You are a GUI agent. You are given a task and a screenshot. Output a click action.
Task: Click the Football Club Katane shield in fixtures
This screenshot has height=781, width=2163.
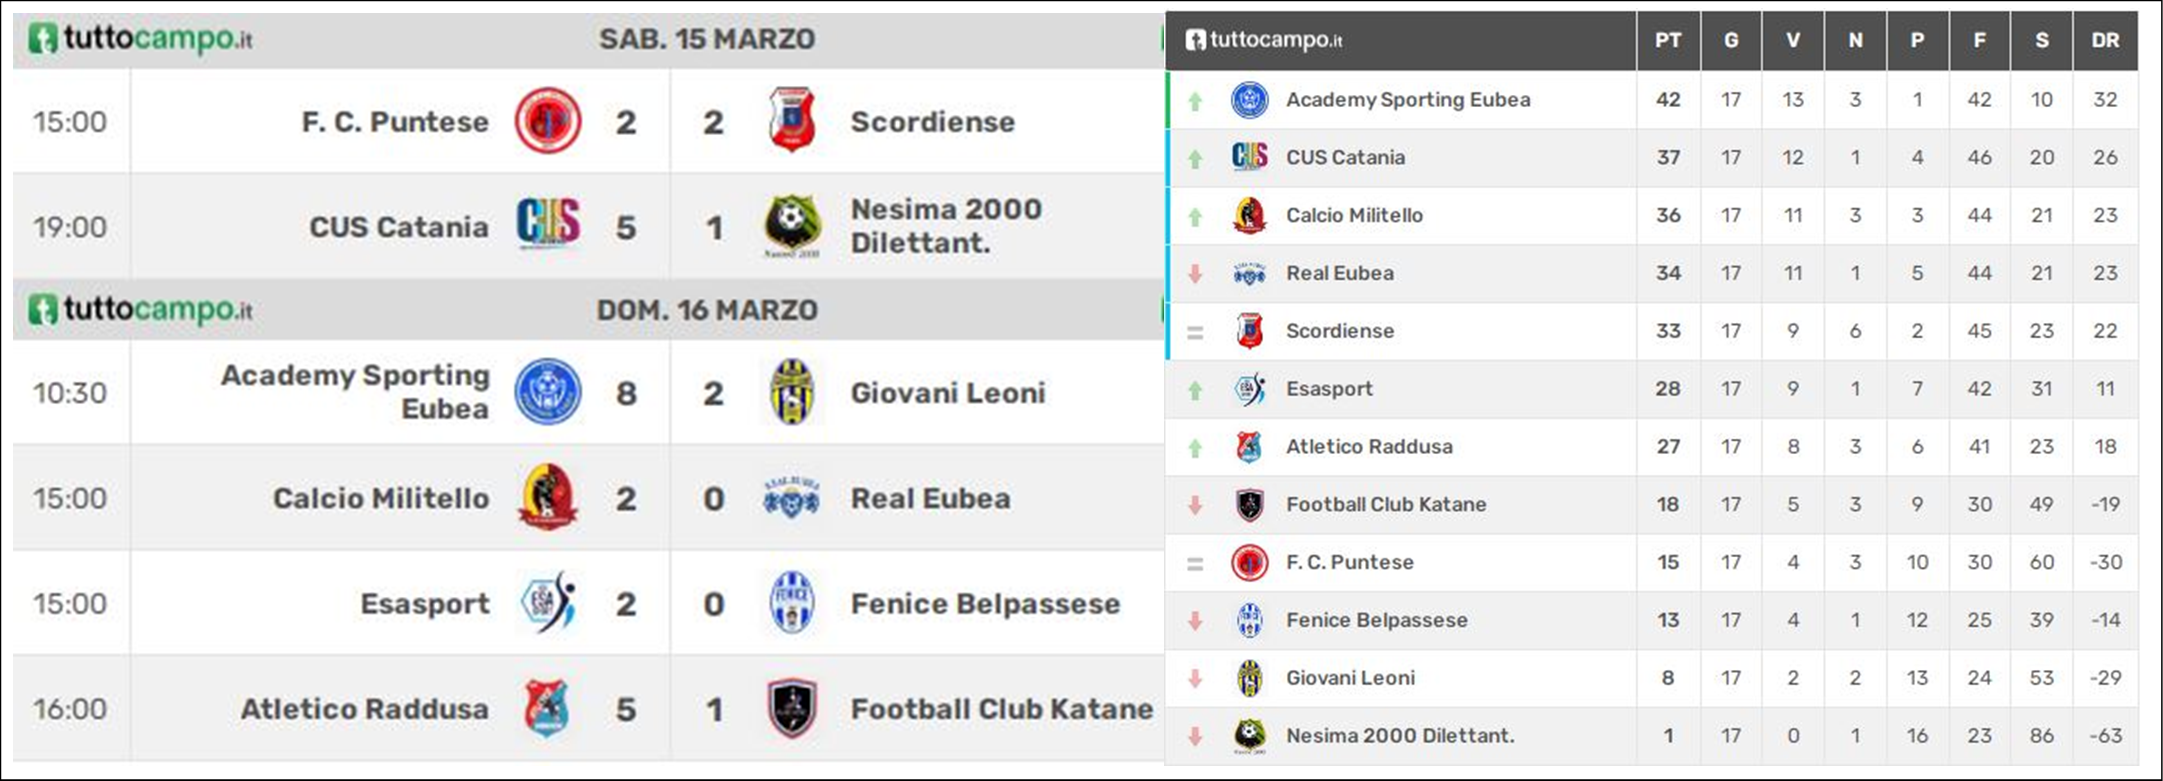(x=792, y=708)
